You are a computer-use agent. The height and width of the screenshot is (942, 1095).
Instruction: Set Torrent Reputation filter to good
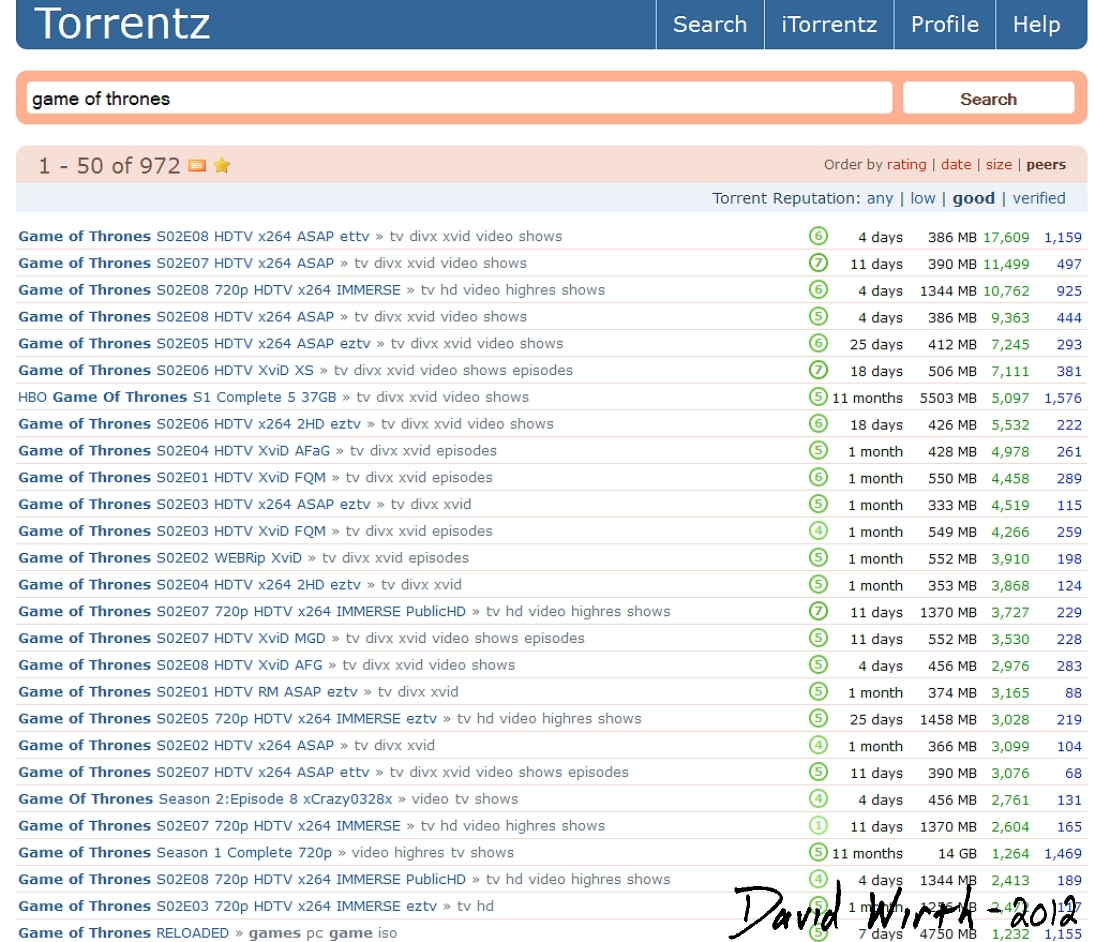pyautogui.click(x=973, y=198)
